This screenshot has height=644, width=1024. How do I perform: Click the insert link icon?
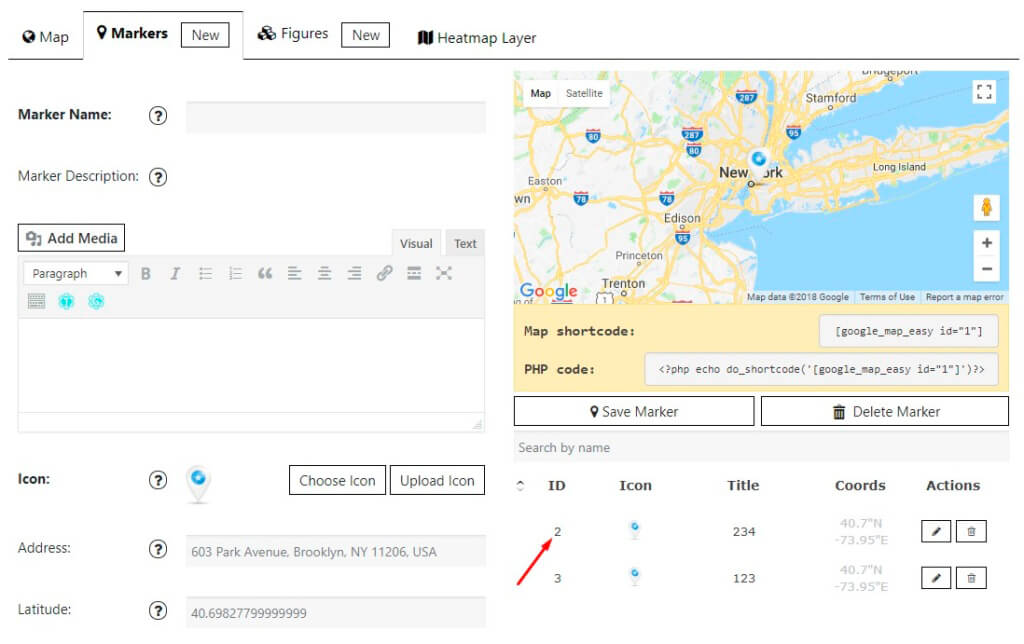(x=385, y=274)
